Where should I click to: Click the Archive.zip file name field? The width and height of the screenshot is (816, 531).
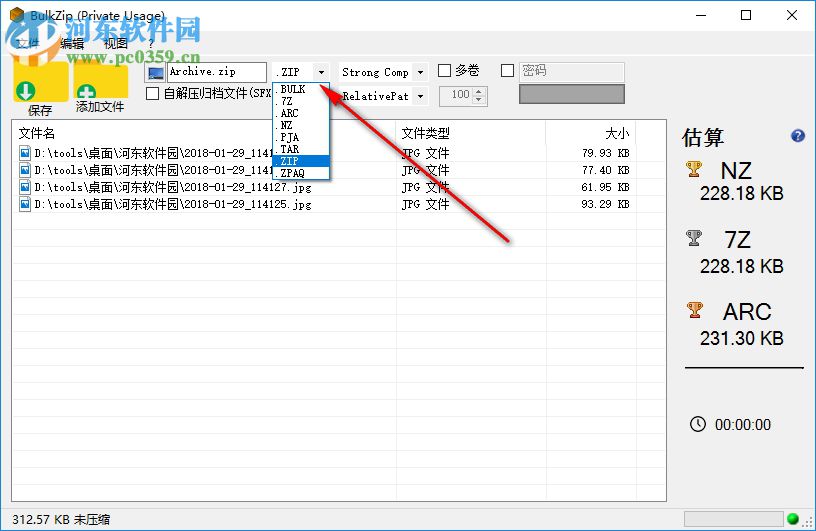point(217,72)
